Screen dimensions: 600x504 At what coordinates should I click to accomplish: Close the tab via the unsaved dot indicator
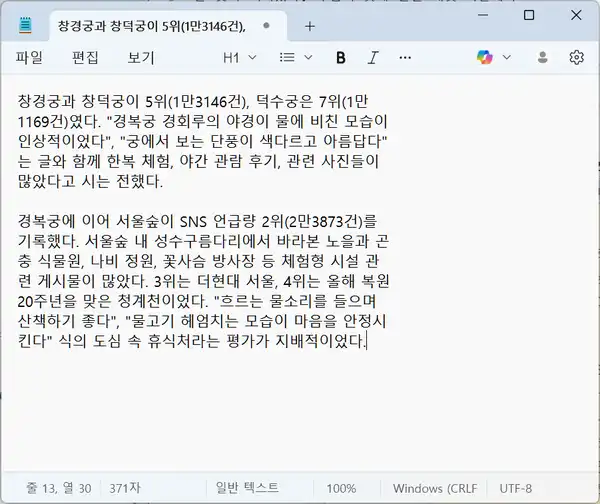(x=266, y=26)
